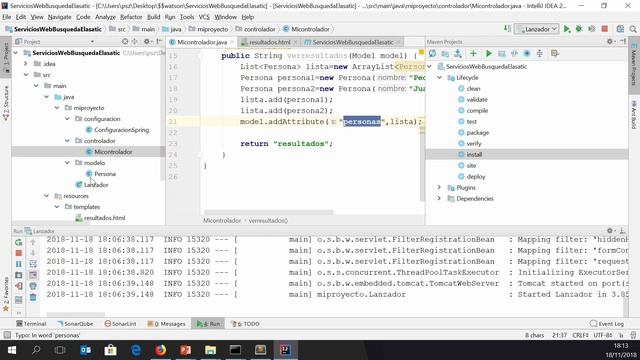Collapse the Maven Lifecycle node
This screenshot has height=360, width=640.
coord(440,77)
